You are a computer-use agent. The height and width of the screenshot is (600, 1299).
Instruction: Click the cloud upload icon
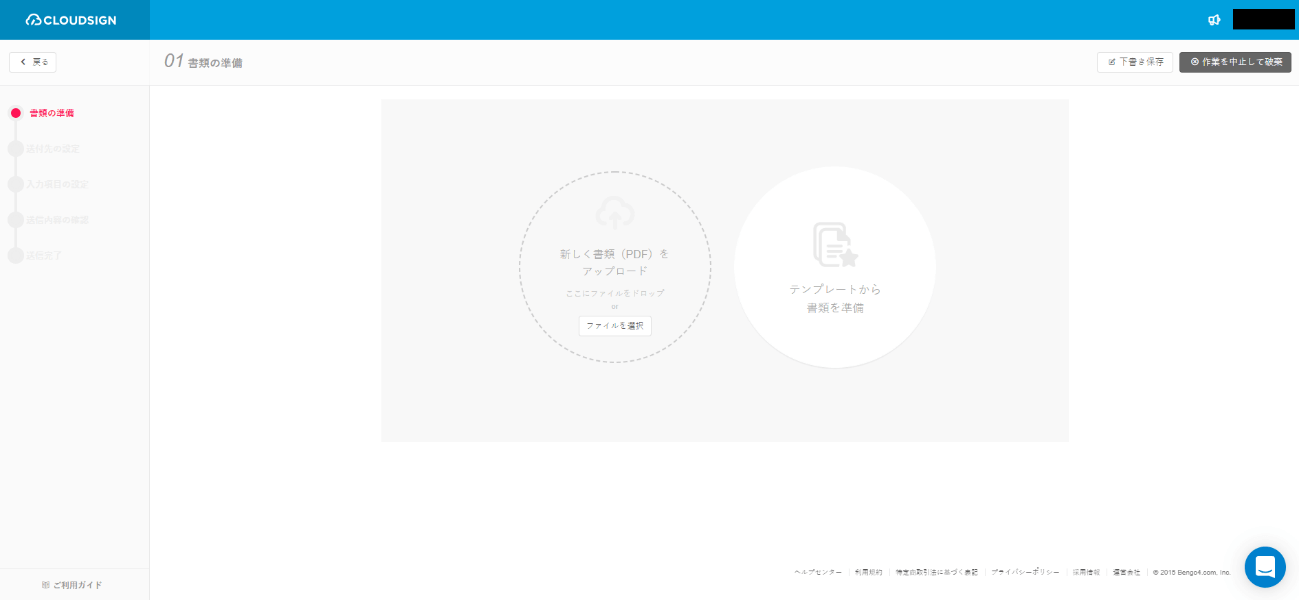[614, 212]
